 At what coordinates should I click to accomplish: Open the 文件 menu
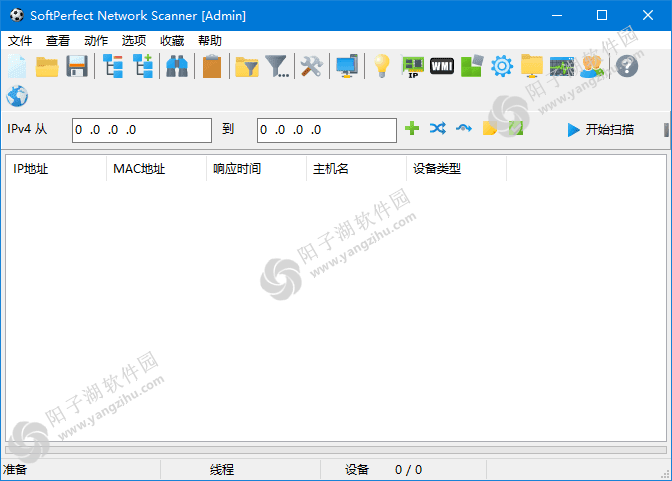tap(20, 41)
